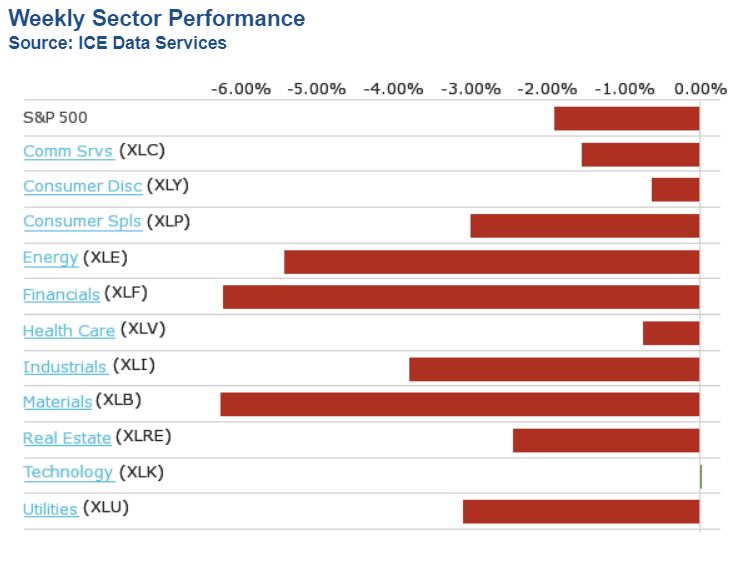Open the Consumer Spls sector link
This screenshot has width=741, height=565.
pos(82,222)
